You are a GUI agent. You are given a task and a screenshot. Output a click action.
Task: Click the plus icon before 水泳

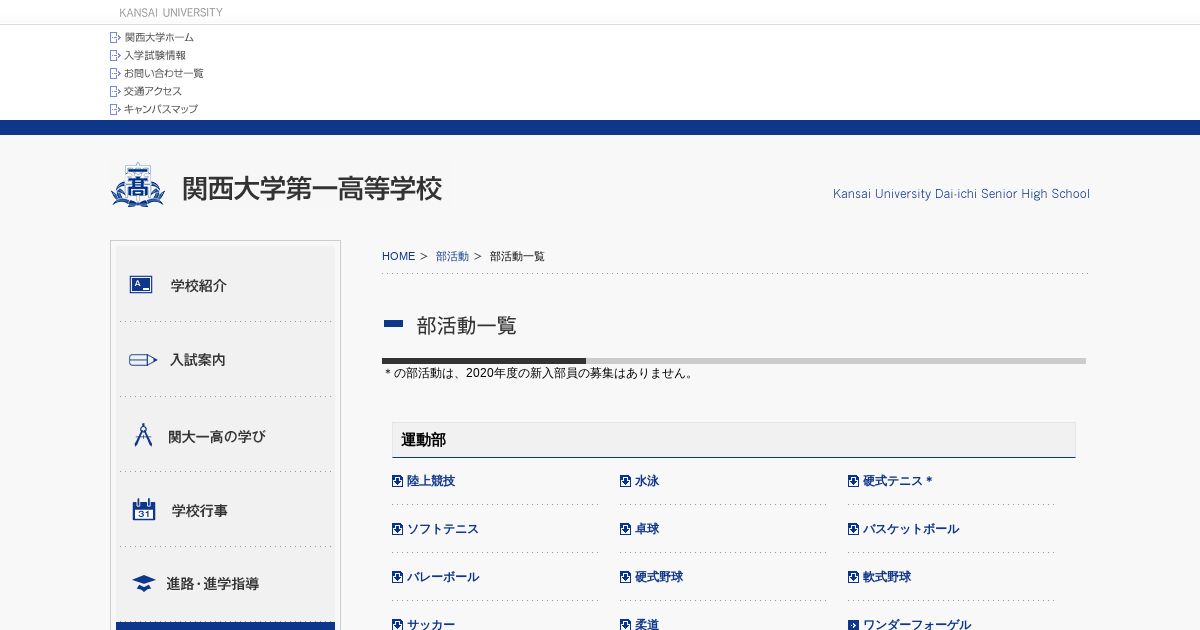pos(625,481)
